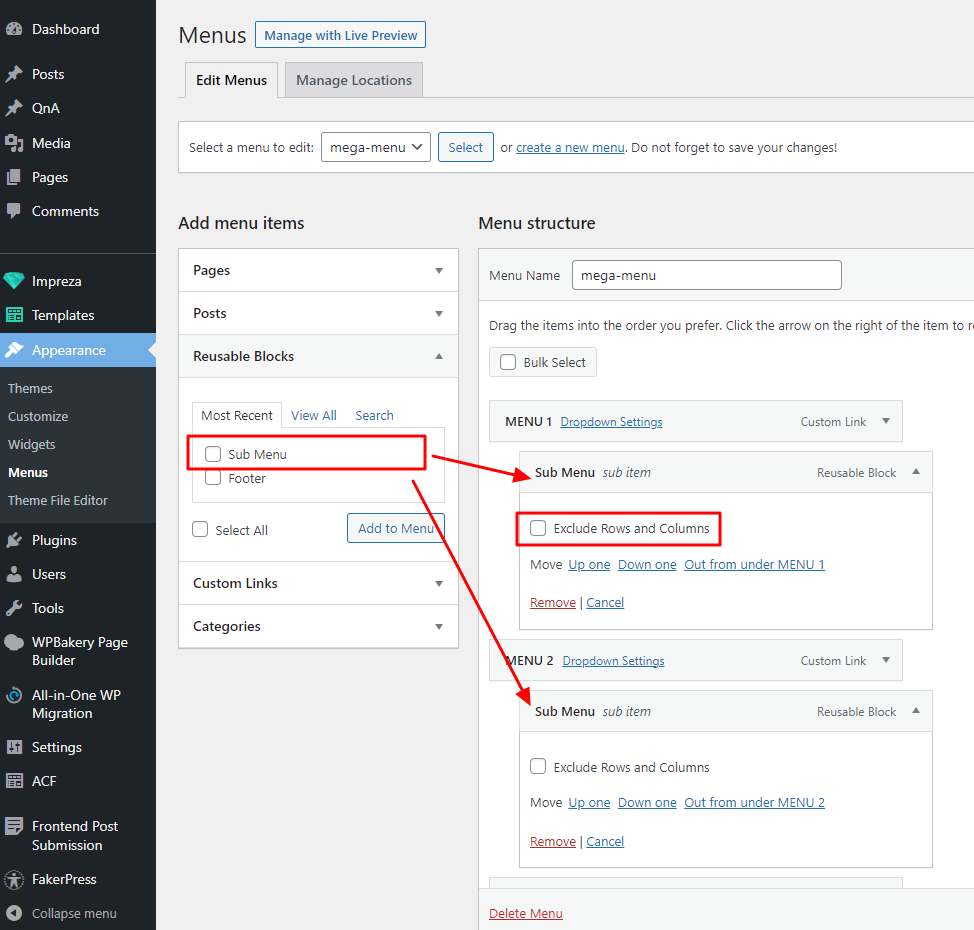
Task: Click the Settings sliders icon
Action: click(14, 747)
